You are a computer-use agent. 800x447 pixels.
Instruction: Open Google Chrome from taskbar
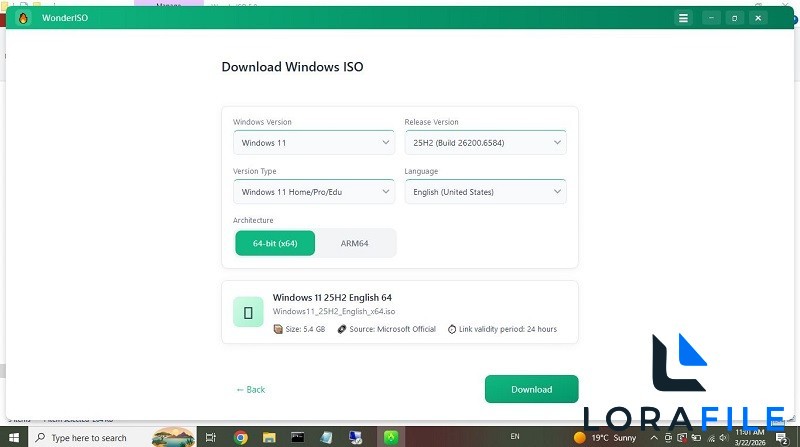coord(241,437)
